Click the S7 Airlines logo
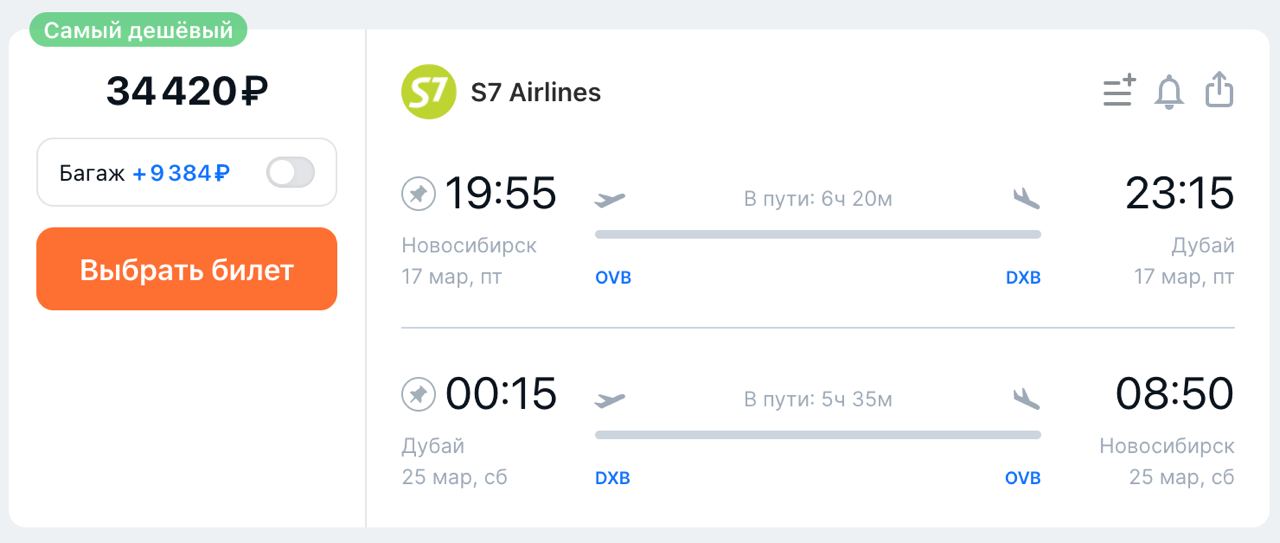This screenshot has width=1280, height=543. [428, 92]
